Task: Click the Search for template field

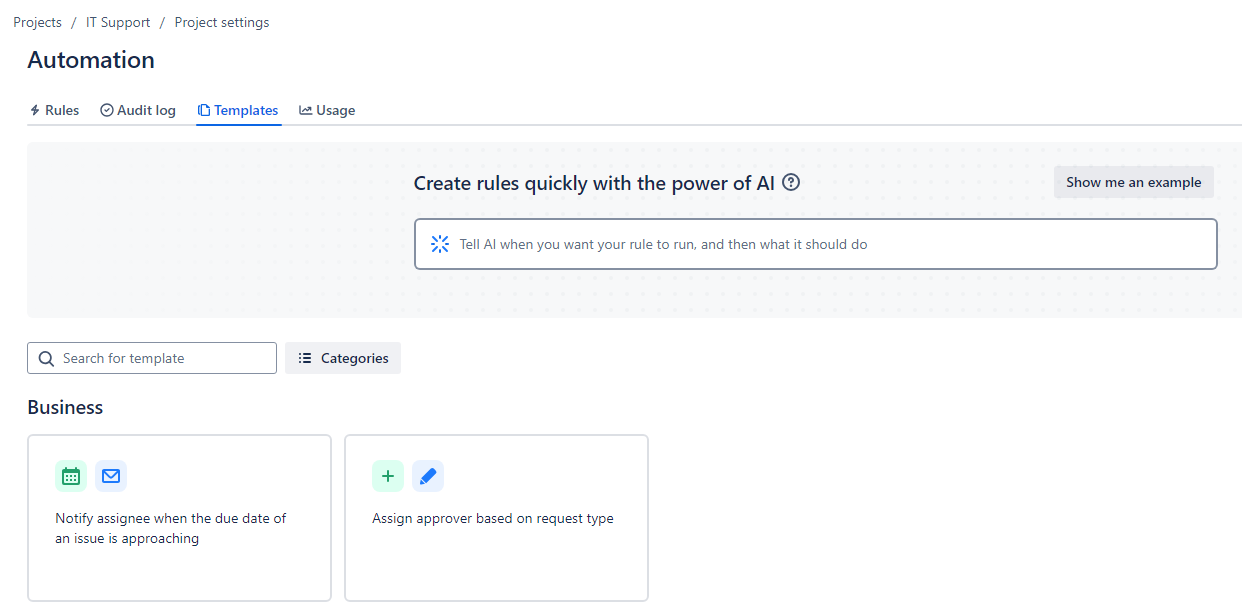Action: pos(152,358)
